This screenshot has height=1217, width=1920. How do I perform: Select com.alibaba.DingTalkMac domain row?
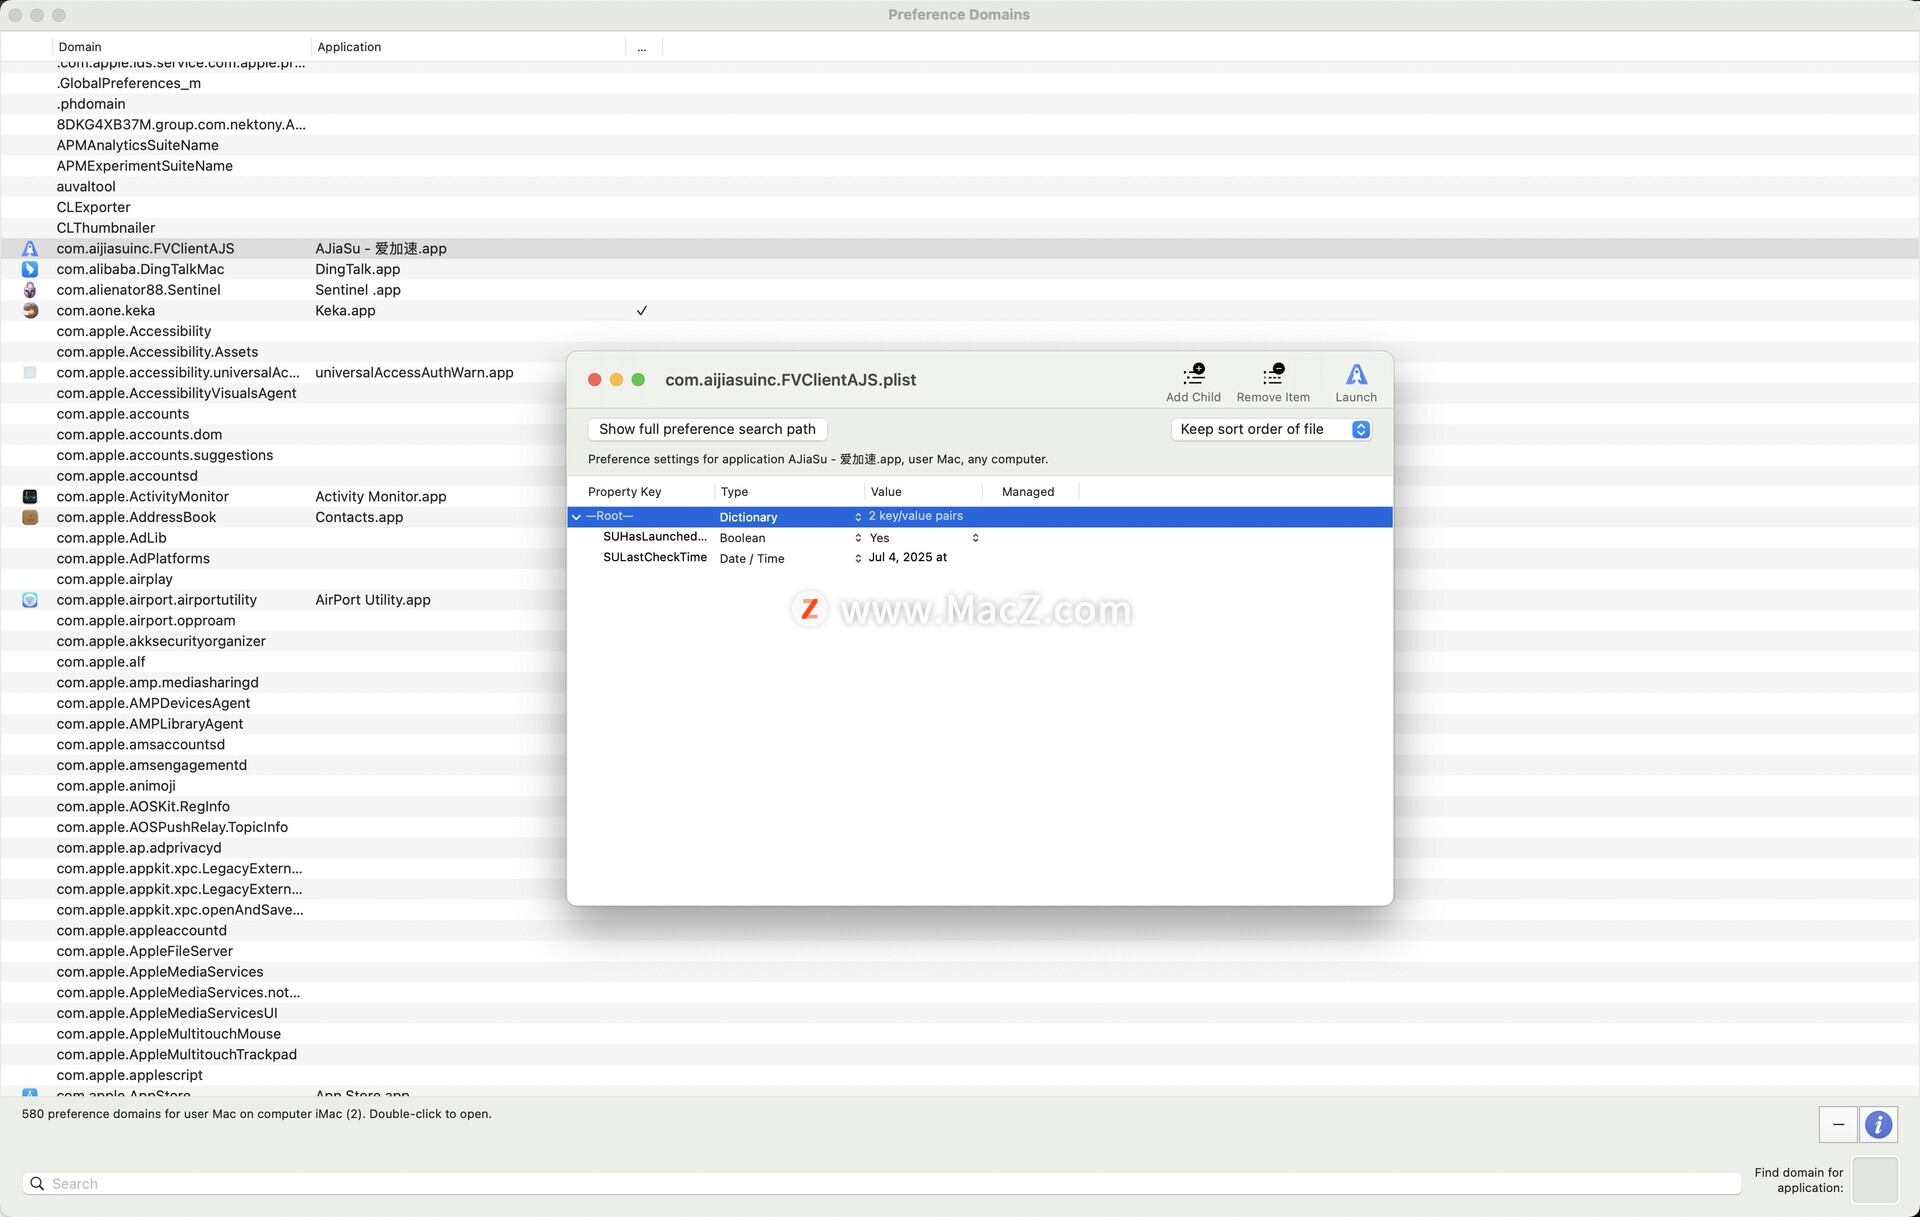point(960,270)
